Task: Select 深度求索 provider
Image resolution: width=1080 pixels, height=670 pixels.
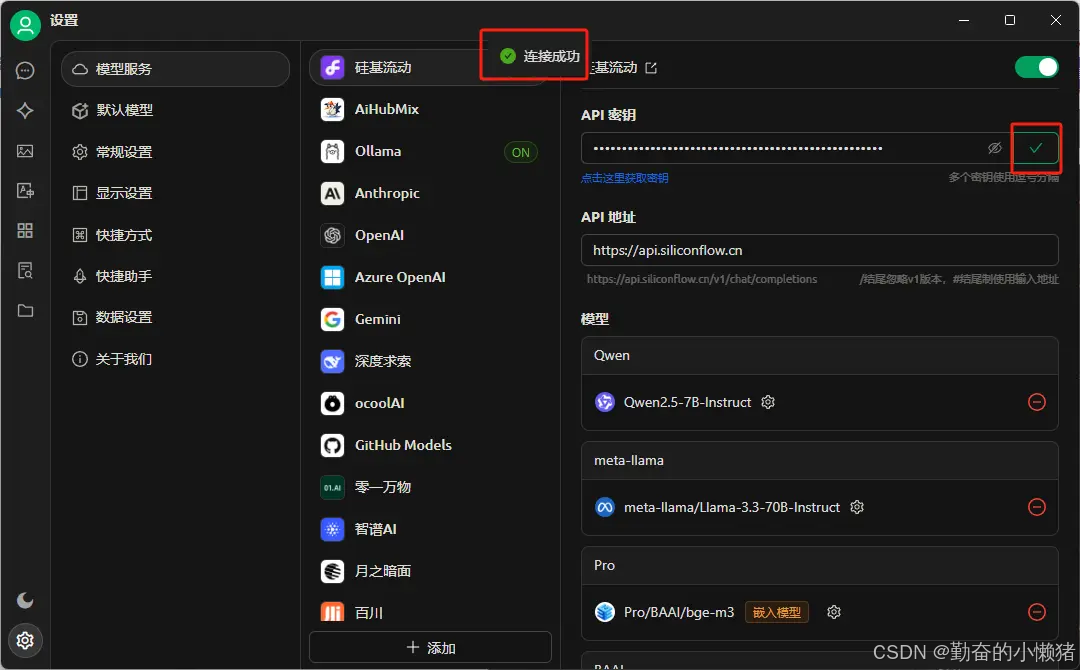Action: 430,362
